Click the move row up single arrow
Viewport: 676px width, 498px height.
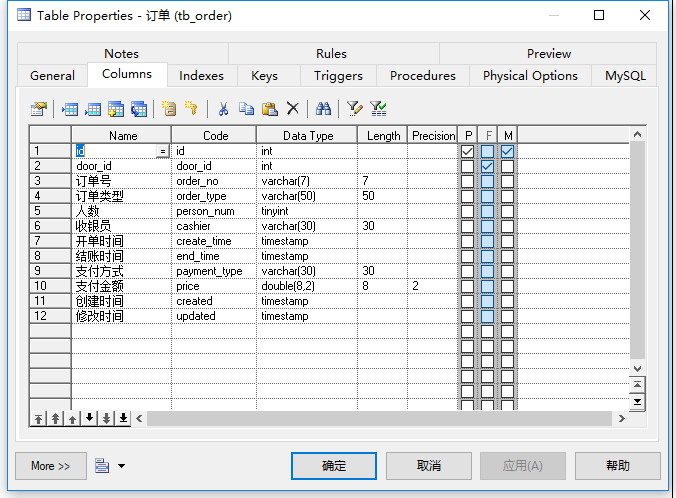(72, 418)
